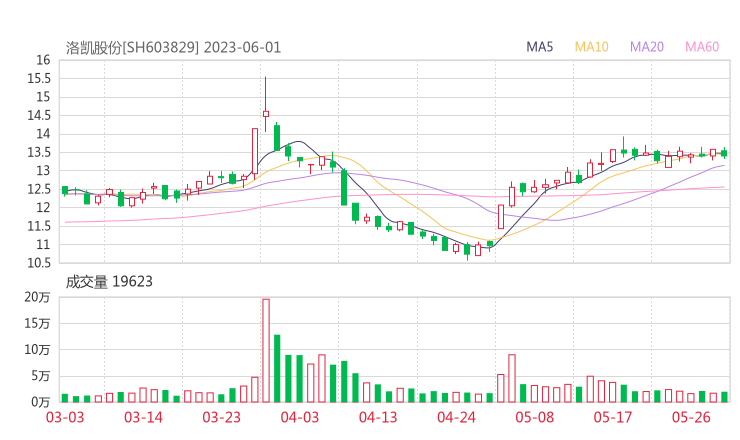740x440 pixels.
Task: Click the 15.5 price axis label
Action: (x=39, y=78)
